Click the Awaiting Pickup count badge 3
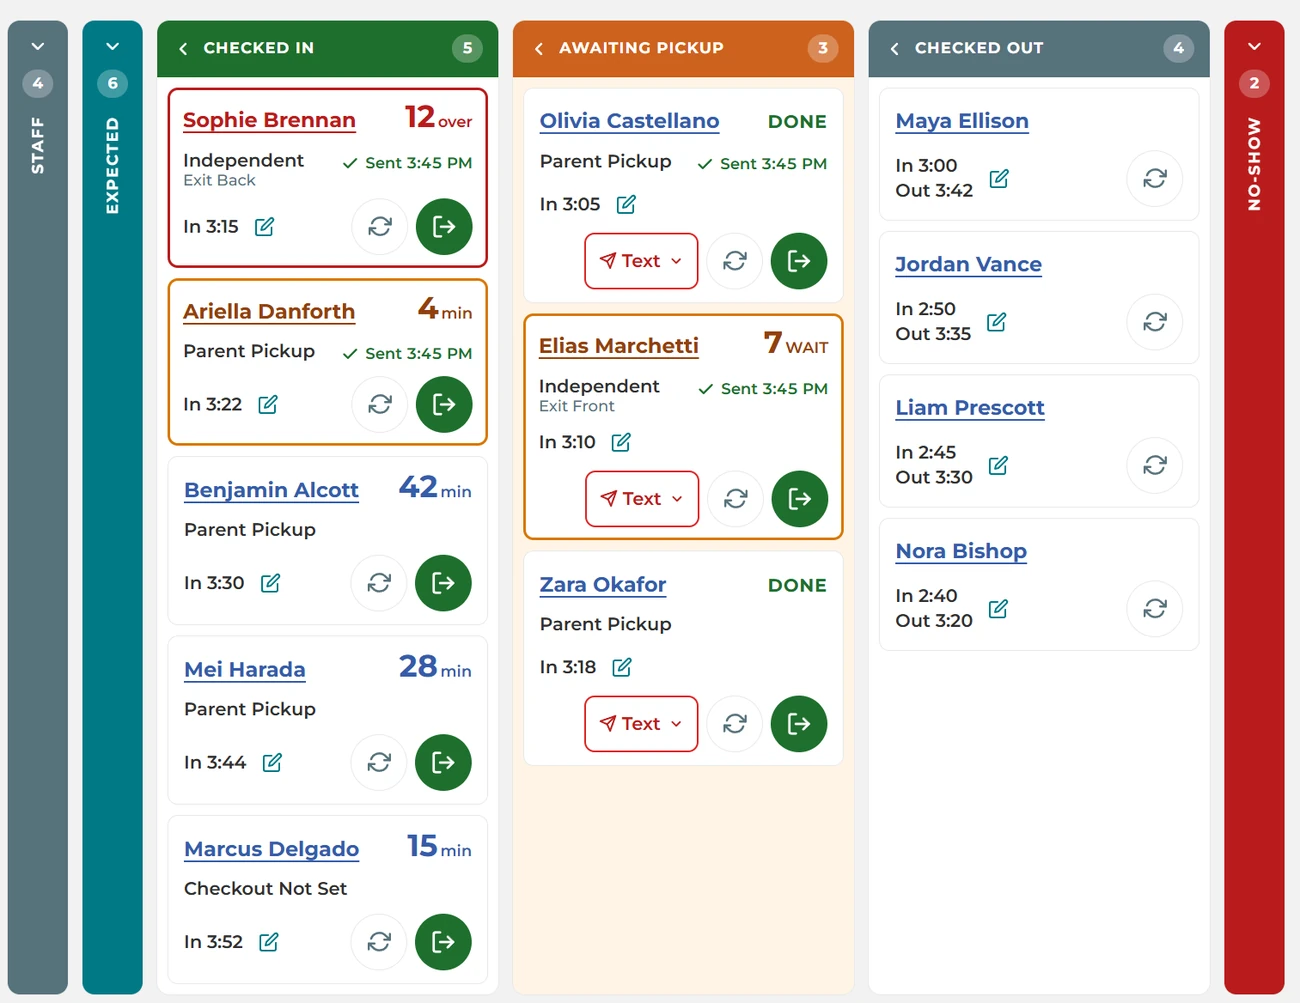This screenshot has height=1003, width=1300. click(823, 48)
